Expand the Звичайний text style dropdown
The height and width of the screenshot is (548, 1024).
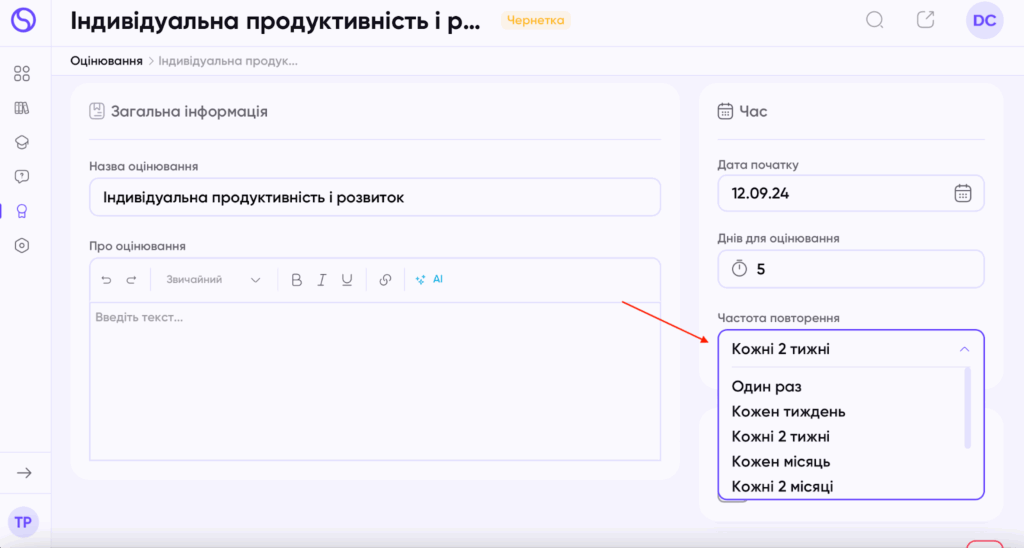point(213,280)
